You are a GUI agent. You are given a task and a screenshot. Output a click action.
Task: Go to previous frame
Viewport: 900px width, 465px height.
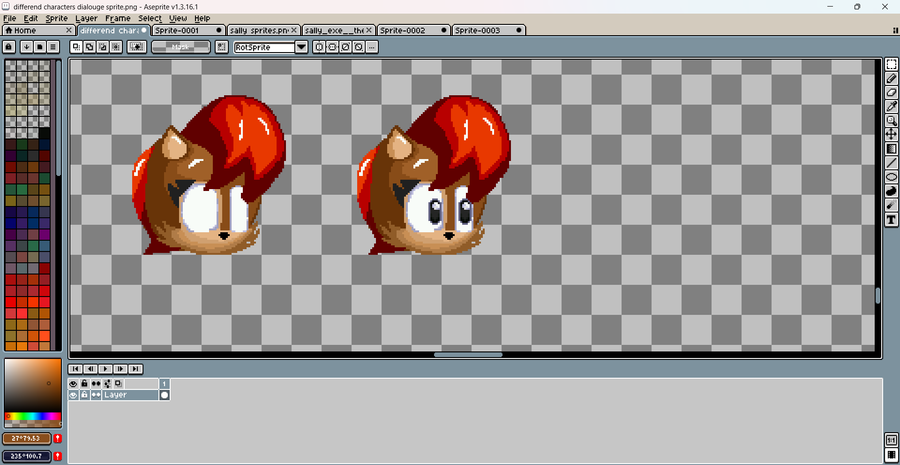coord(90,369)
